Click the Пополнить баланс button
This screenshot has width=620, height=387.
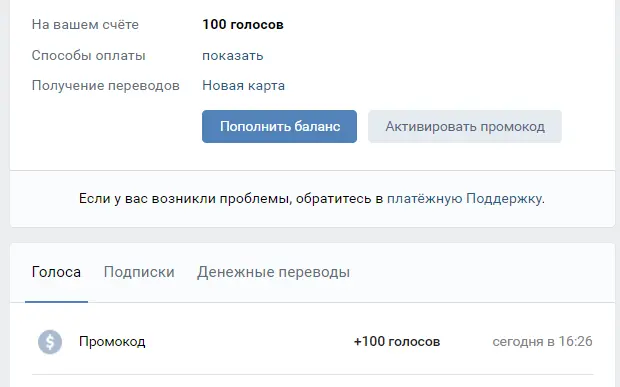280,126
